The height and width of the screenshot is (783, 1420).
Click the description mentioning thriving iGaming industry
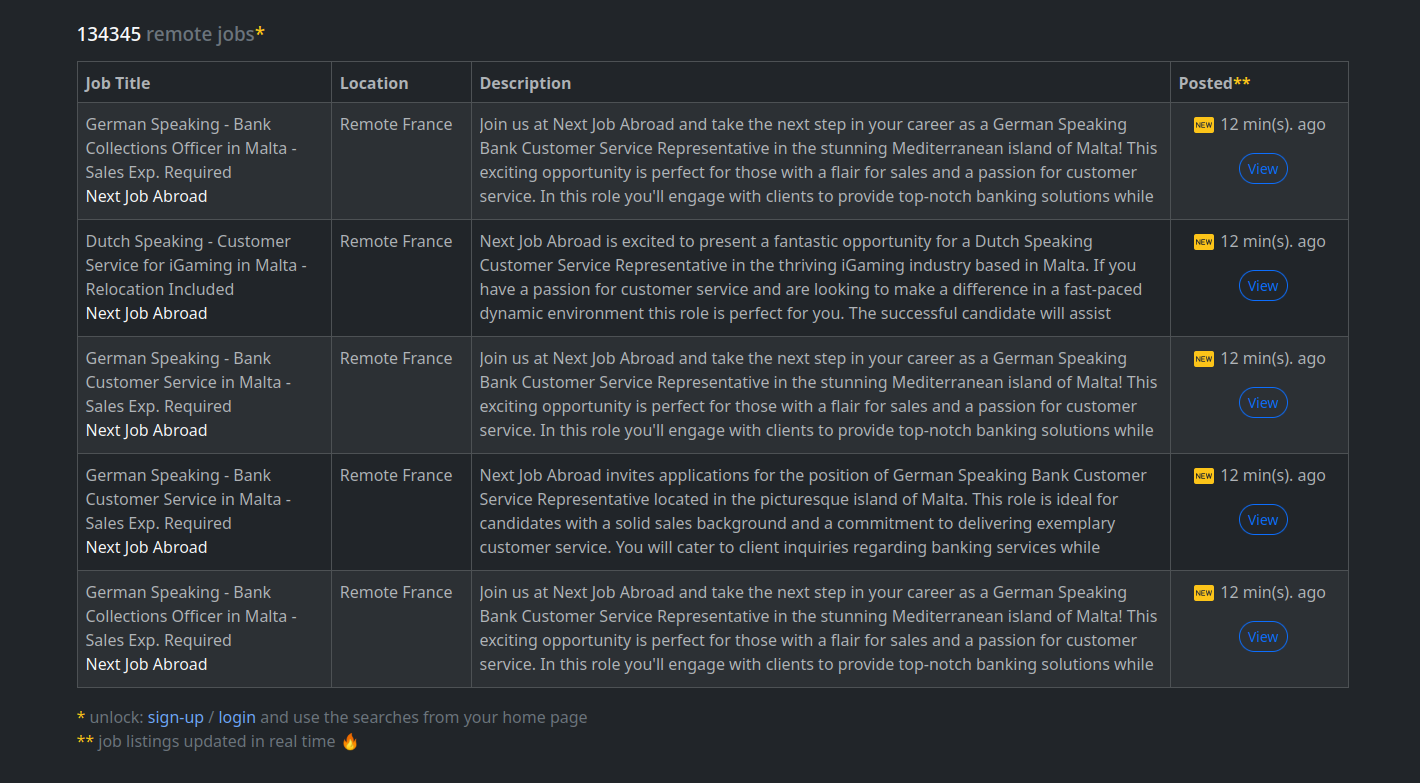tap(809, 277)
